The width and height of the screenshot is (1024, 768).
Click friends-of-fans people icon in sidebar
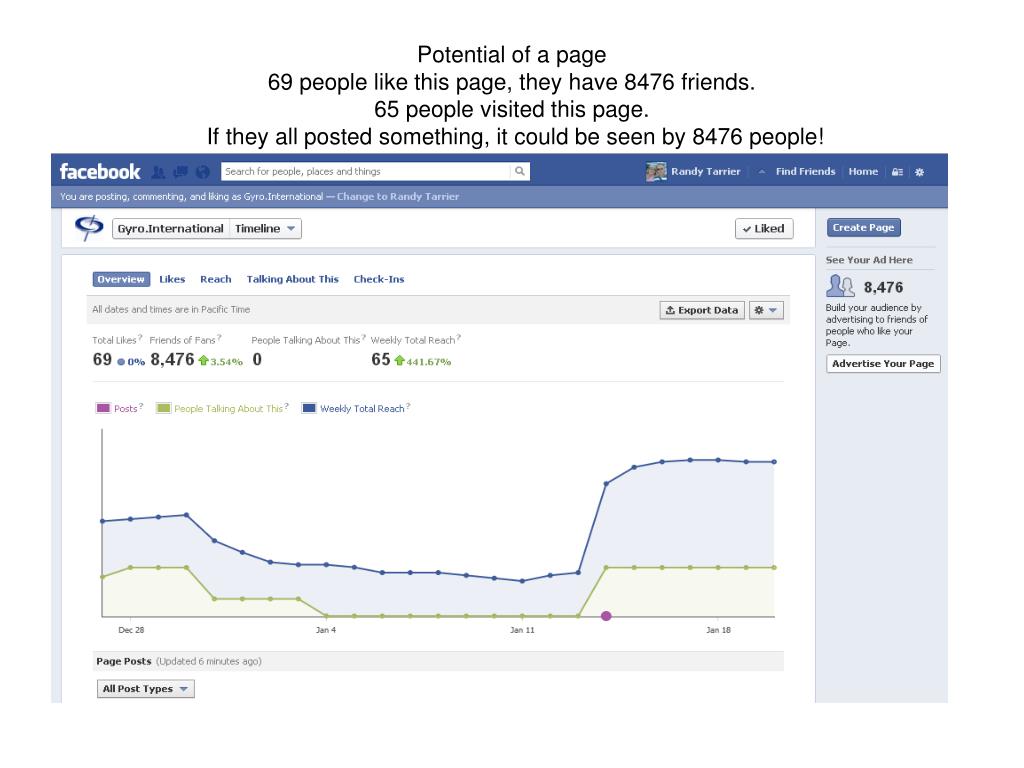pyautogui.click(x=840, y=286)
